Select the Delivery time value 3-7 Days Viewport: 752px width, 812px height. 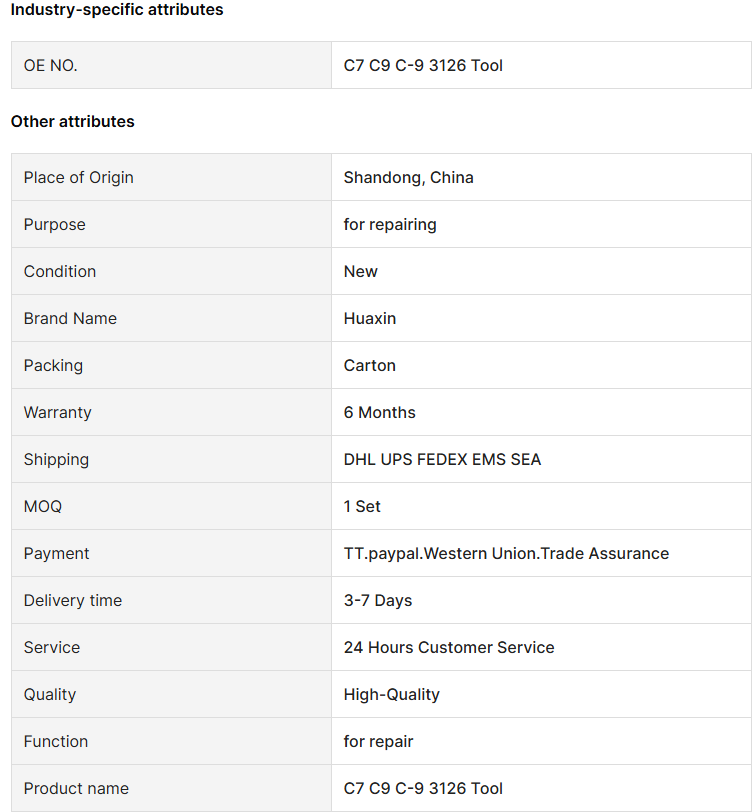(x=378, y=601)
